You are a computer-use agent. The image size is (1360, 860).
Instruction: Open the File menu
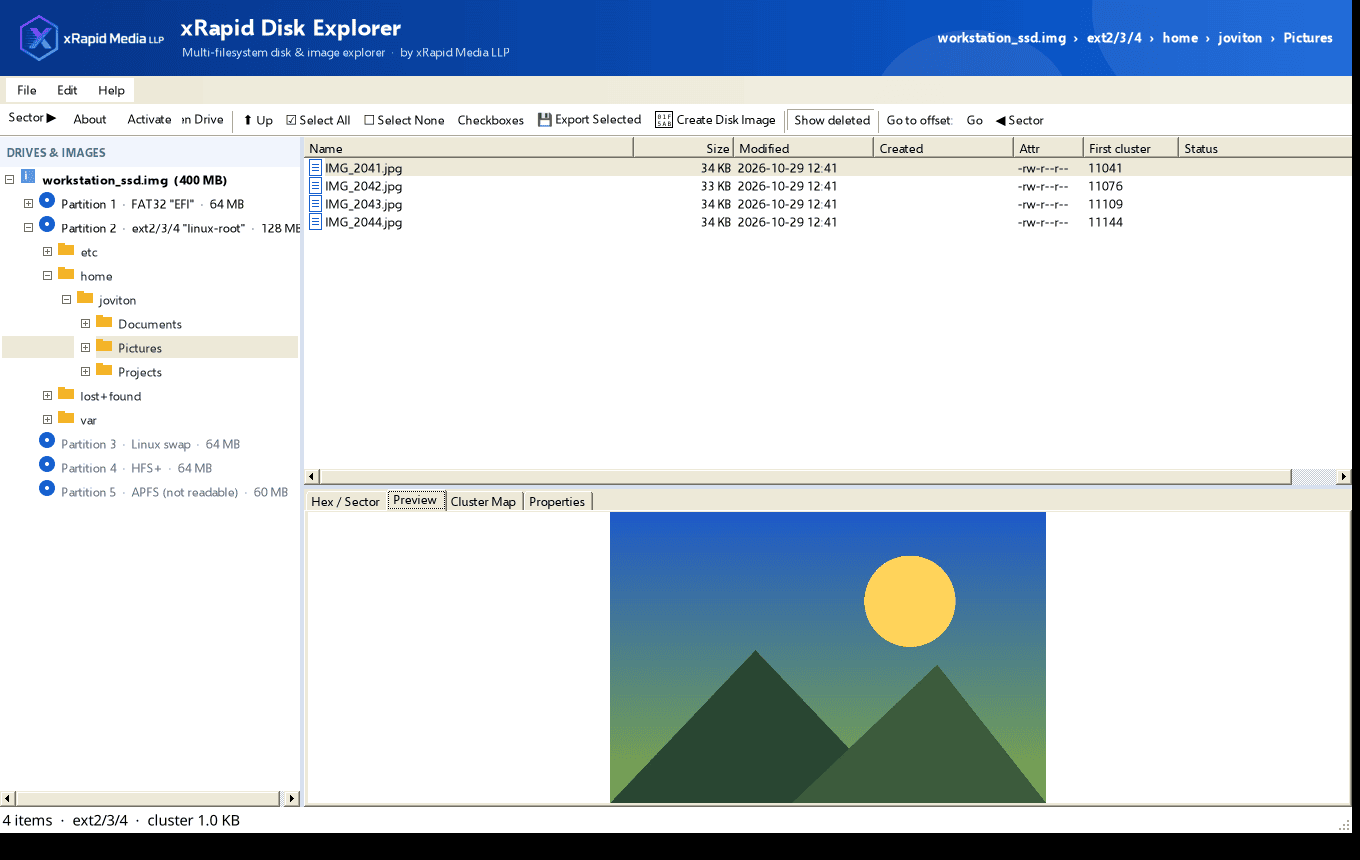click(27, 90)
